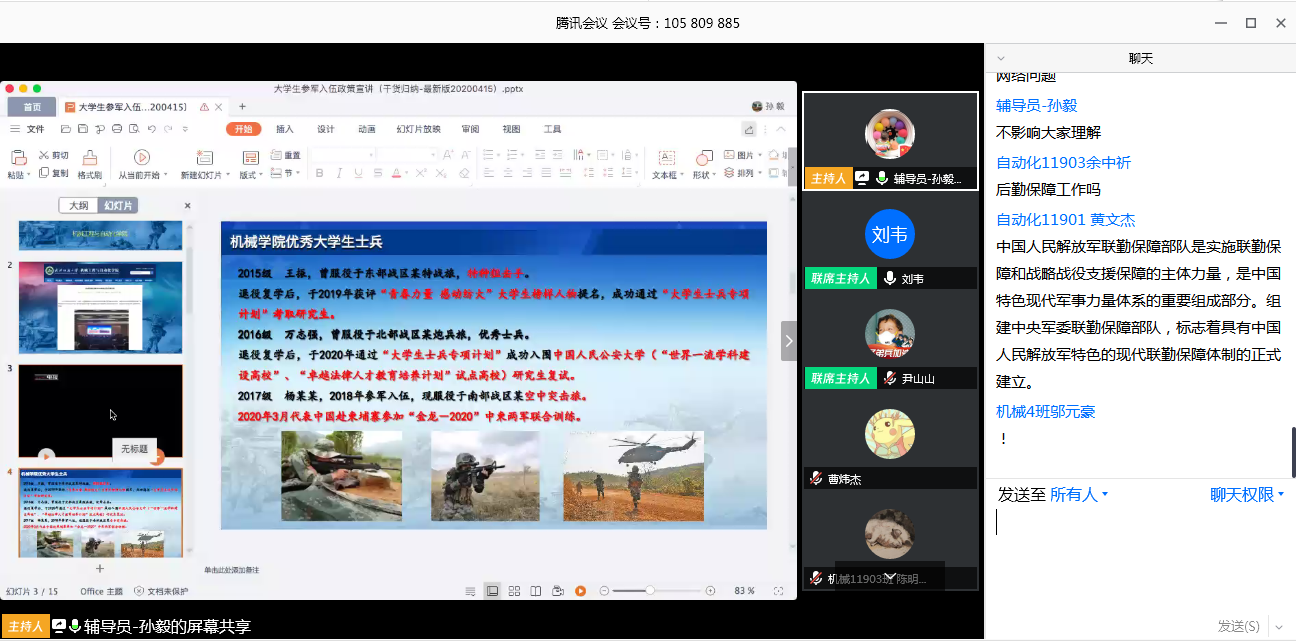The image size is (1296, 641).
Task: Click the 发送(S) send button
Action: tap(1238, 626)
